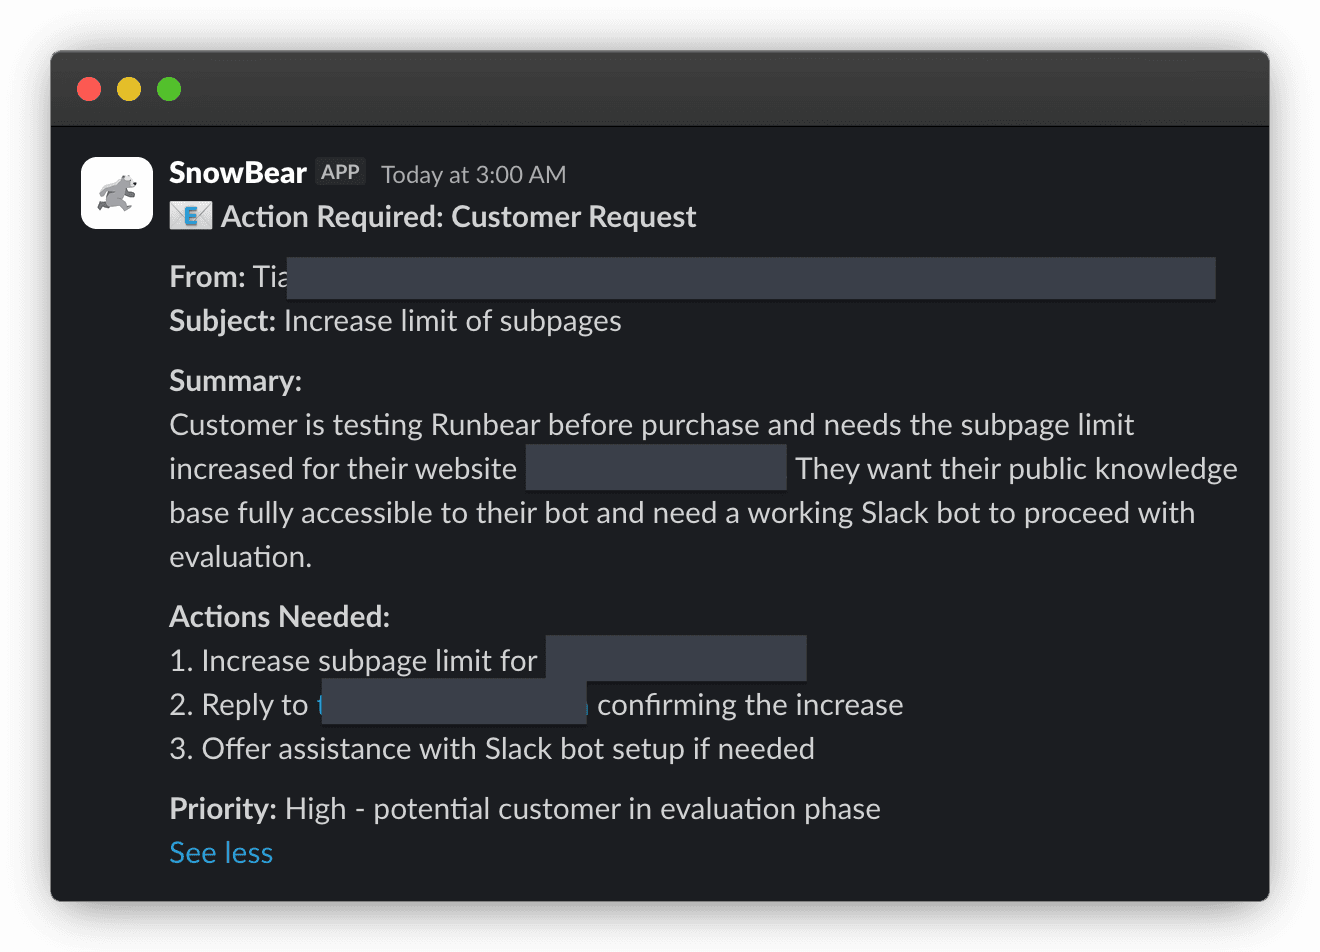This screenshot has width=1320, height=952.
Task: Click the Today at 3:00 AM timestamp
Action: 473,175
